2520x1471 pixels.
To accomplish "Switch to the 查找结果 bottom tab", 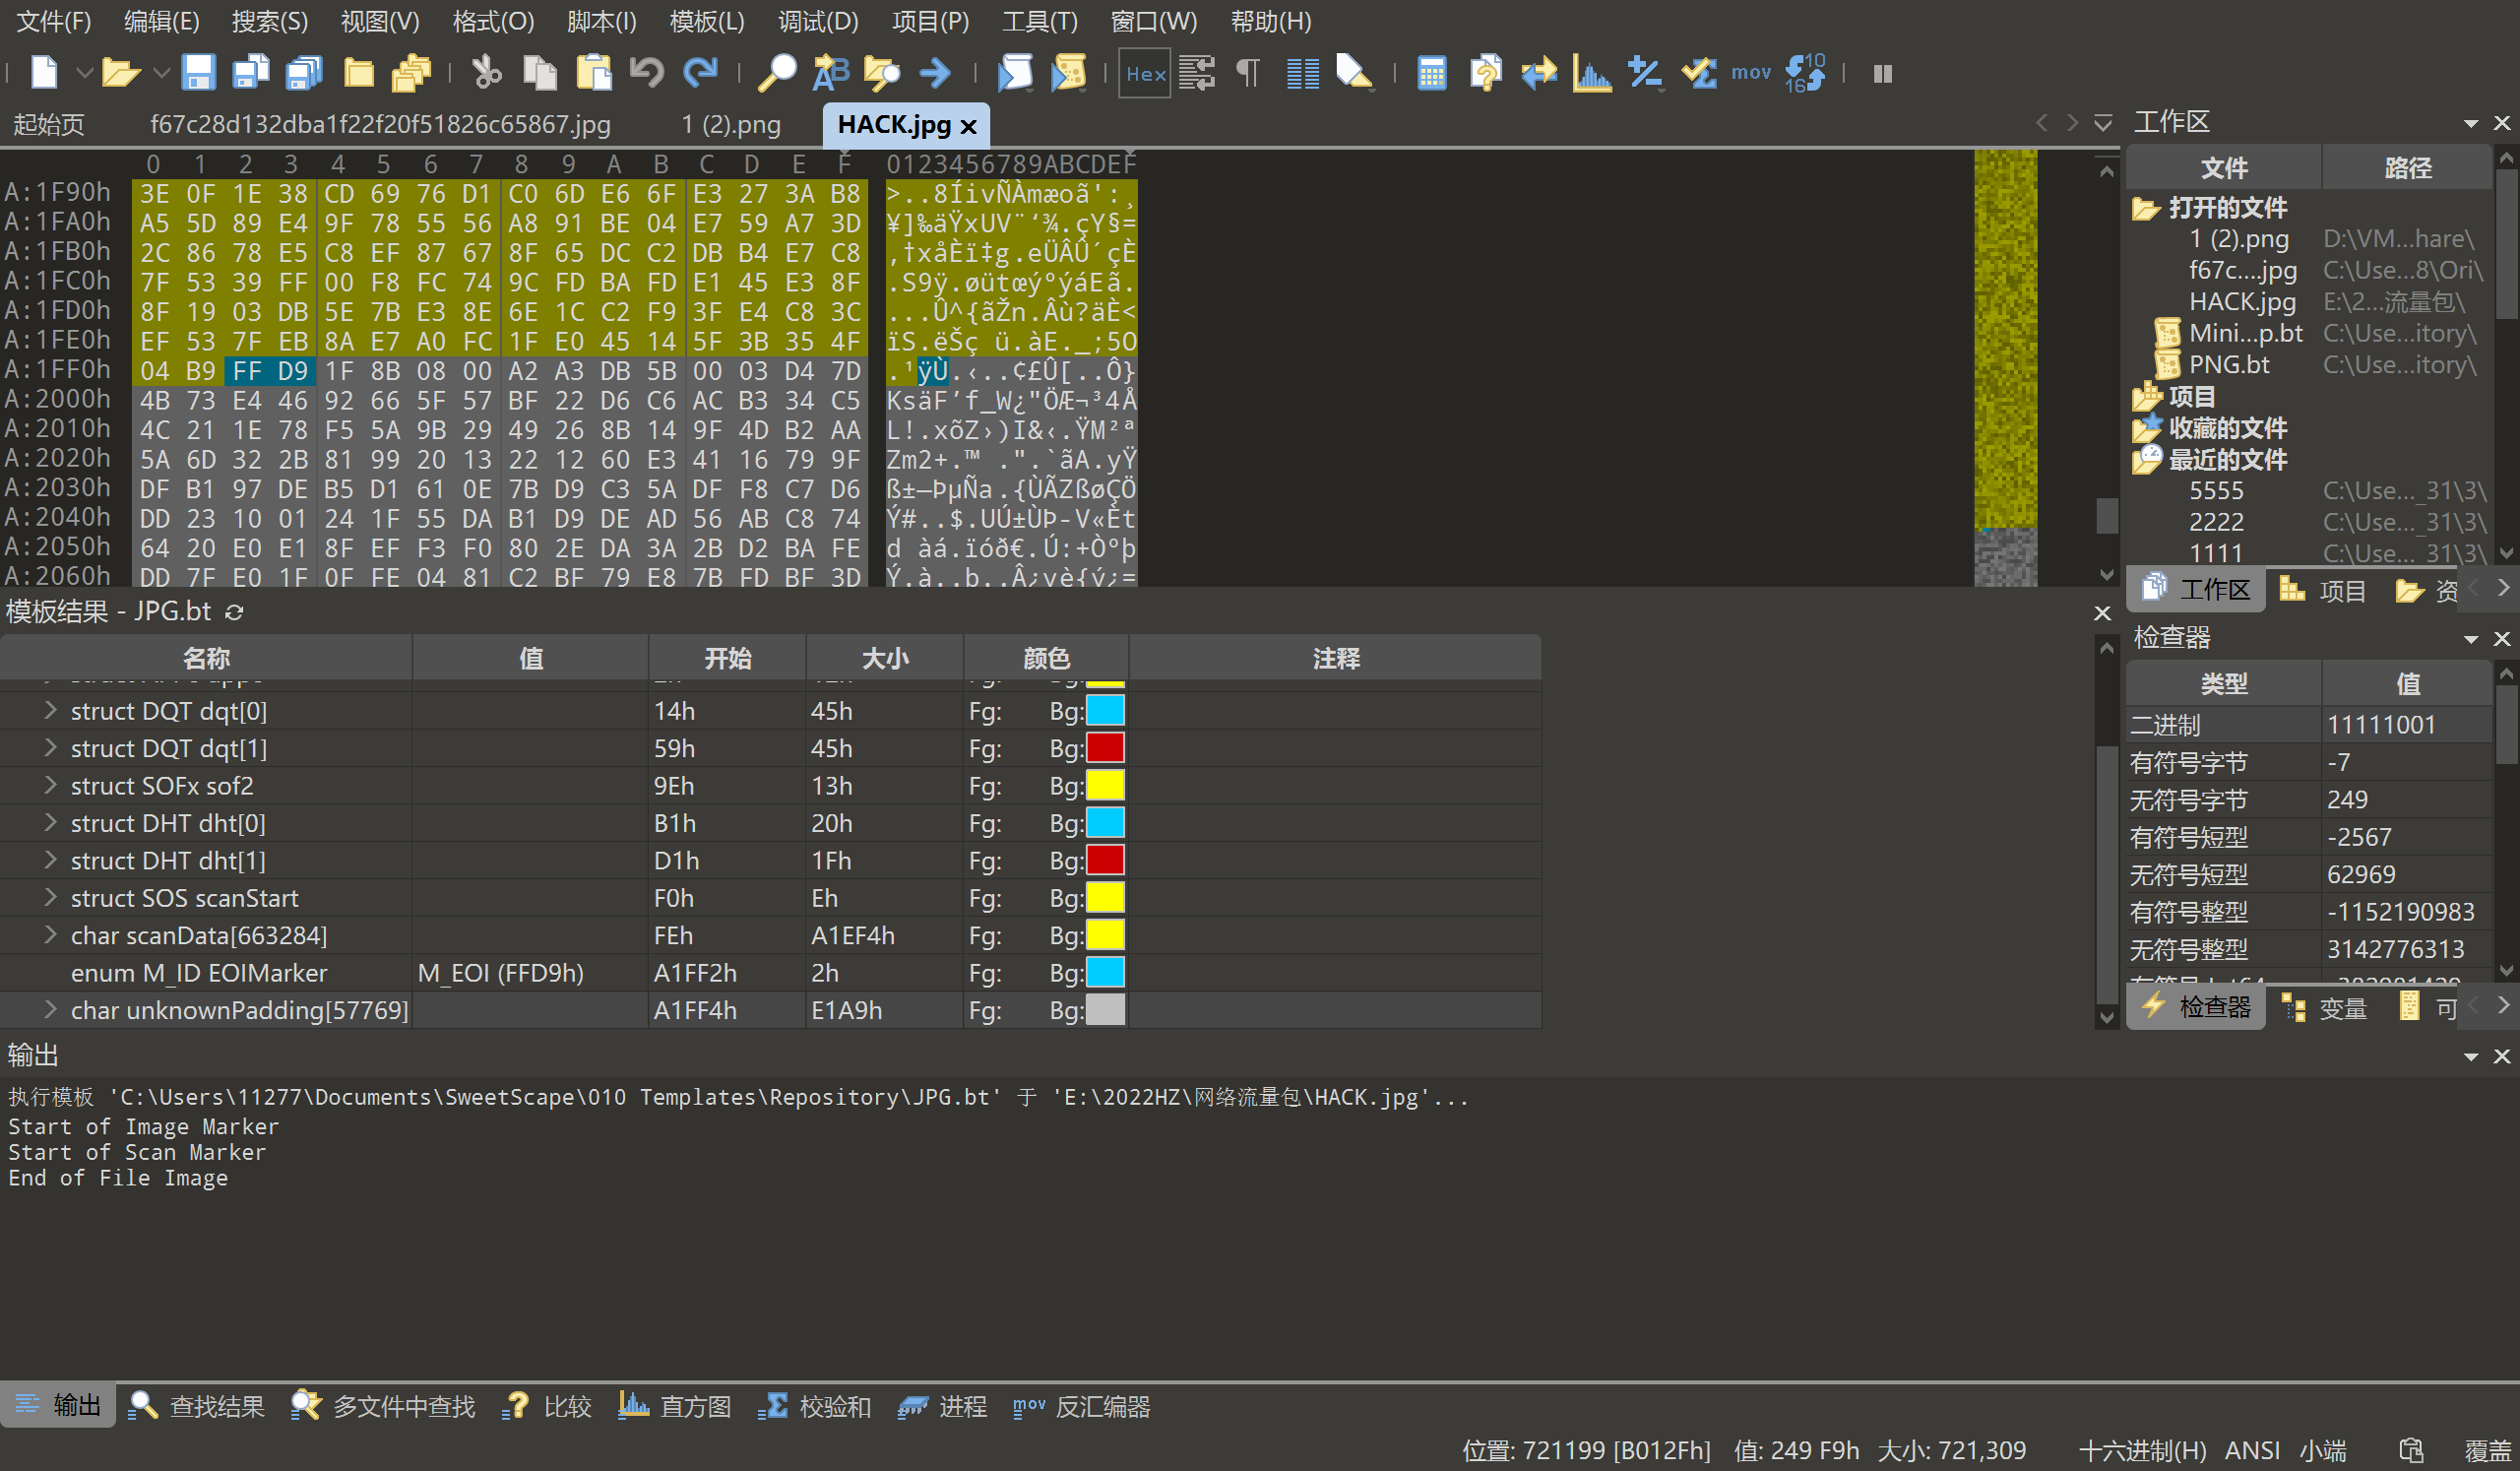I will (x=197, y=1406).
